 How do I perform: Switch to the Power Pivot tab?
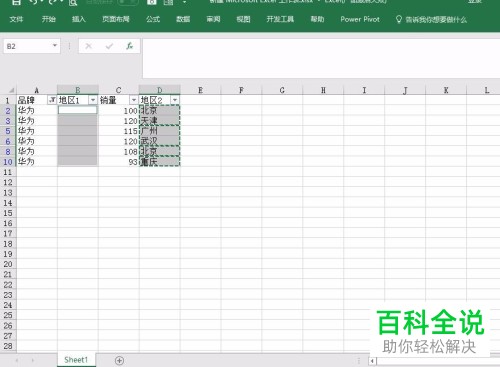pos(360,19)
